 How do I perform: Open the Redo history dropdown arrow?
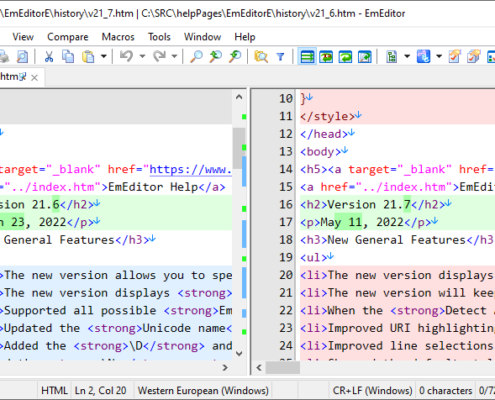click(174, 56)
